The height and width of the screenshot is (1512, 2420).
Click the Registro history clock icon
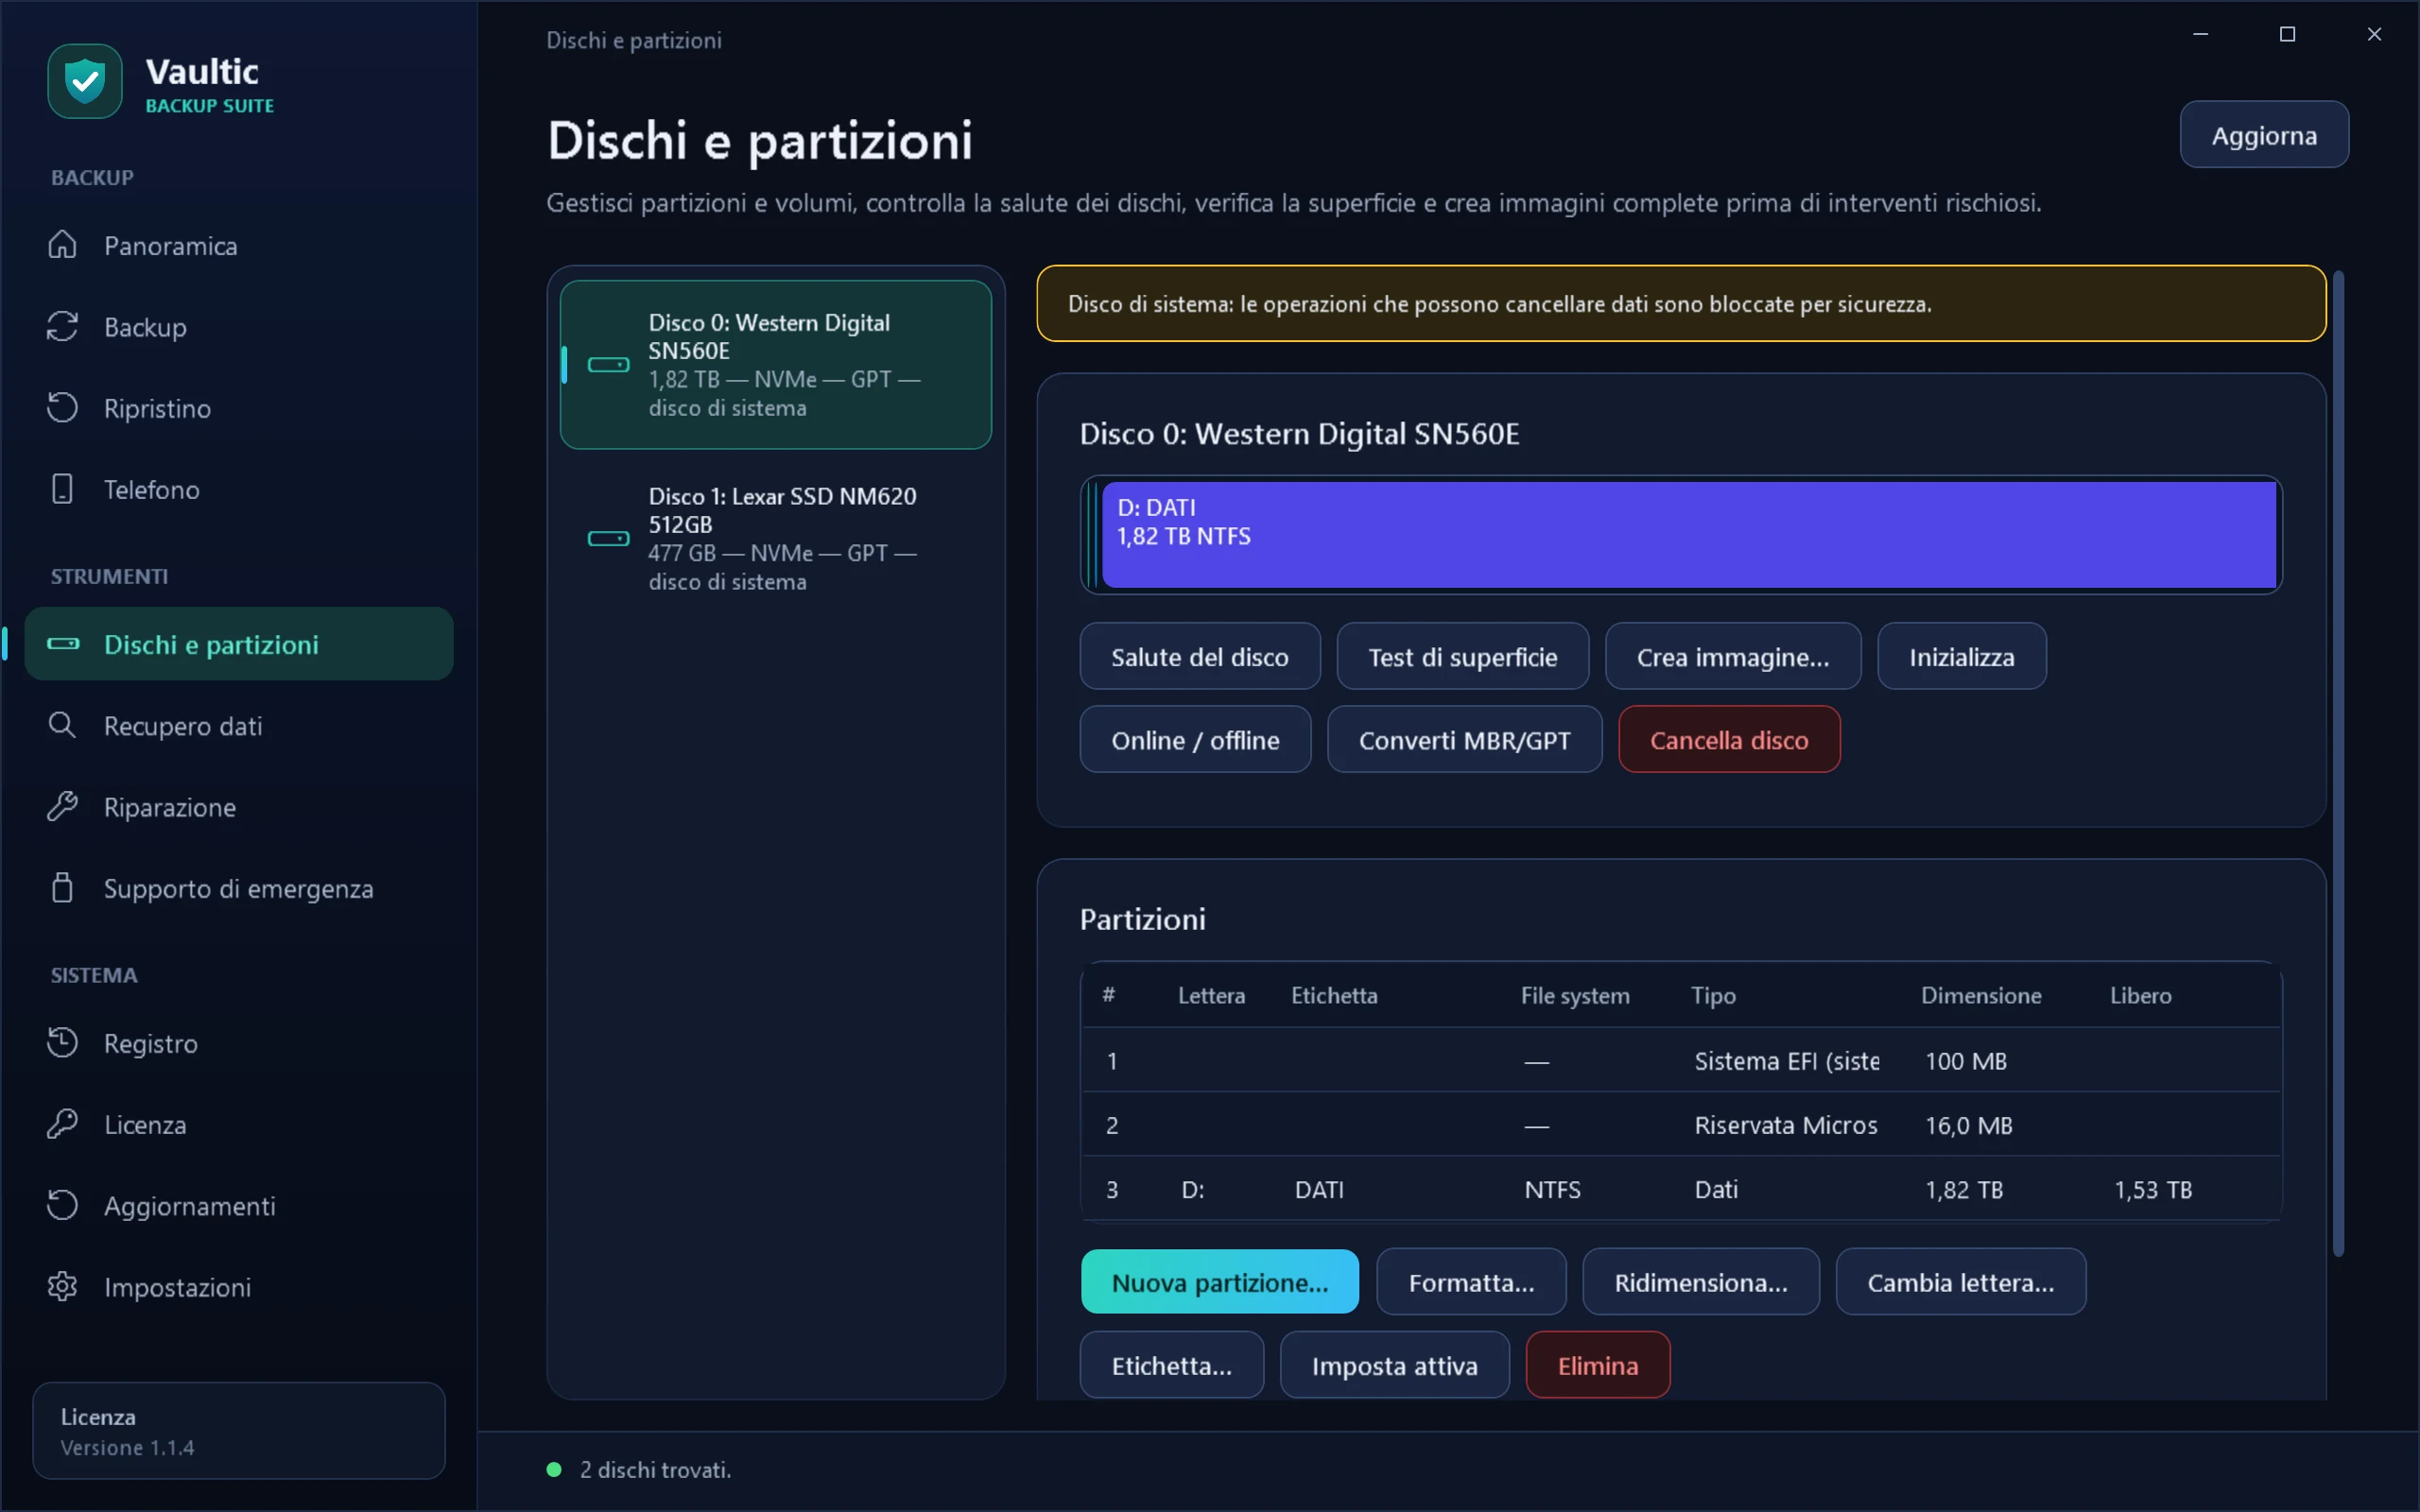(62, 1043)
